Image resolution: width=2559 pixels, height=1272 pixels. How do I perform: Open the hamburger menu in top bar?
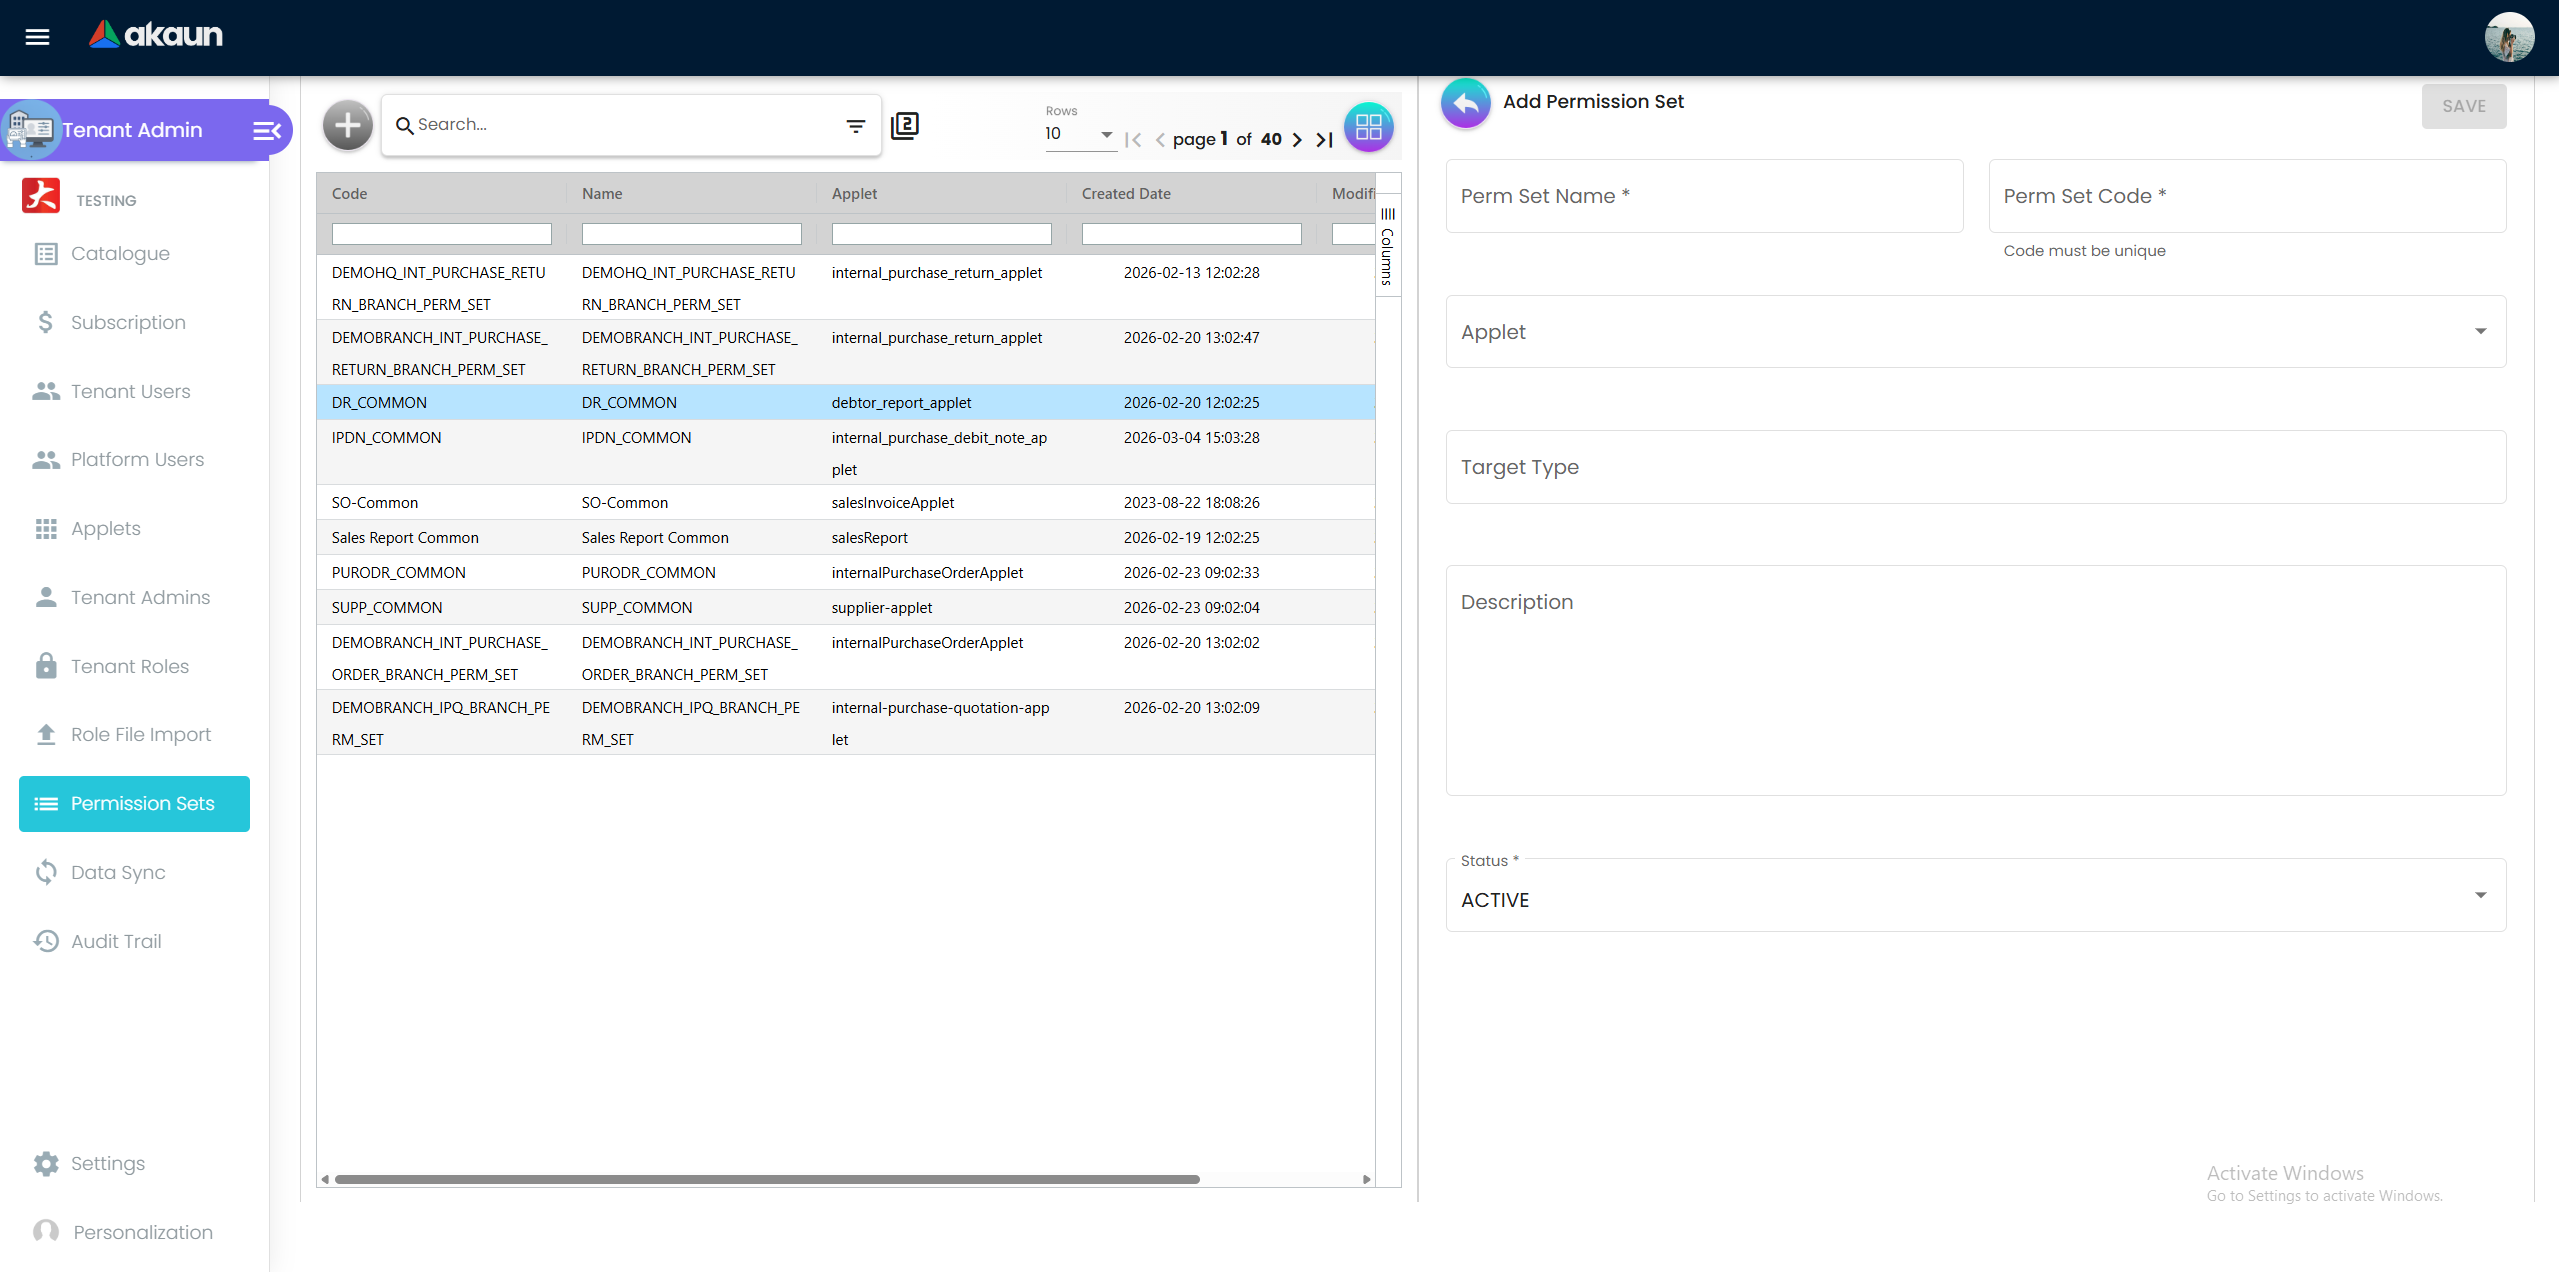(x=37, y=37)
